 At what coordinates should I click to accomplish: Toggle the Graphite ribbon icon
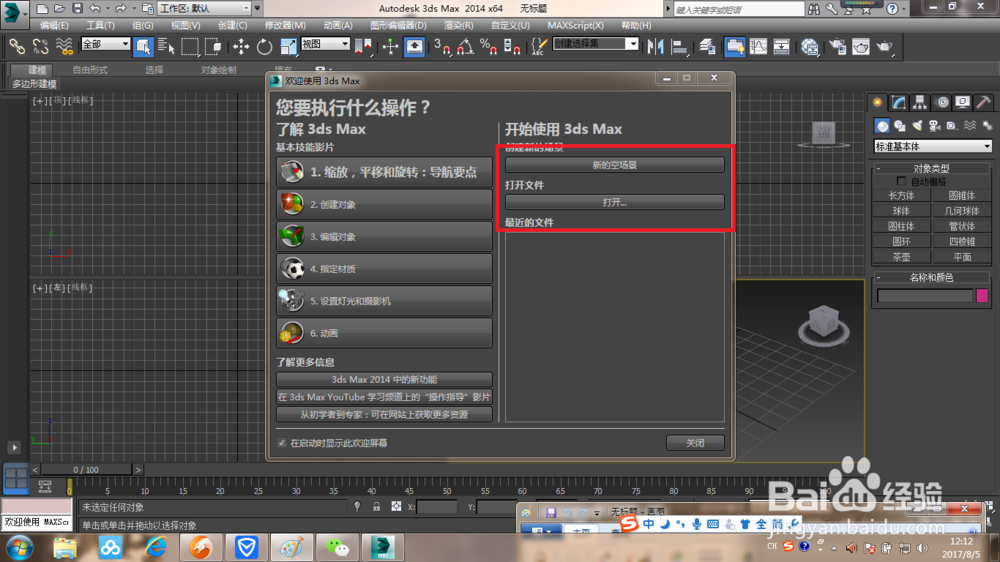point(734,47)
